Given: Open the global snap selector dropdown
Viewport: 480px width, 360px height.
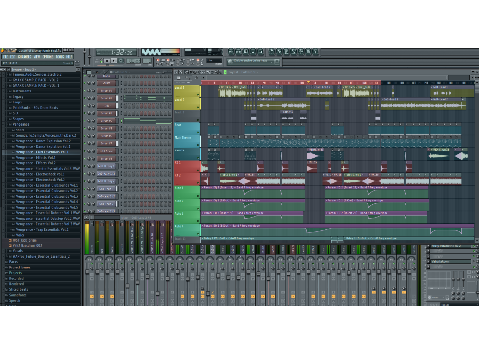Looking at the screenshot, I should [x=214, y=61].
